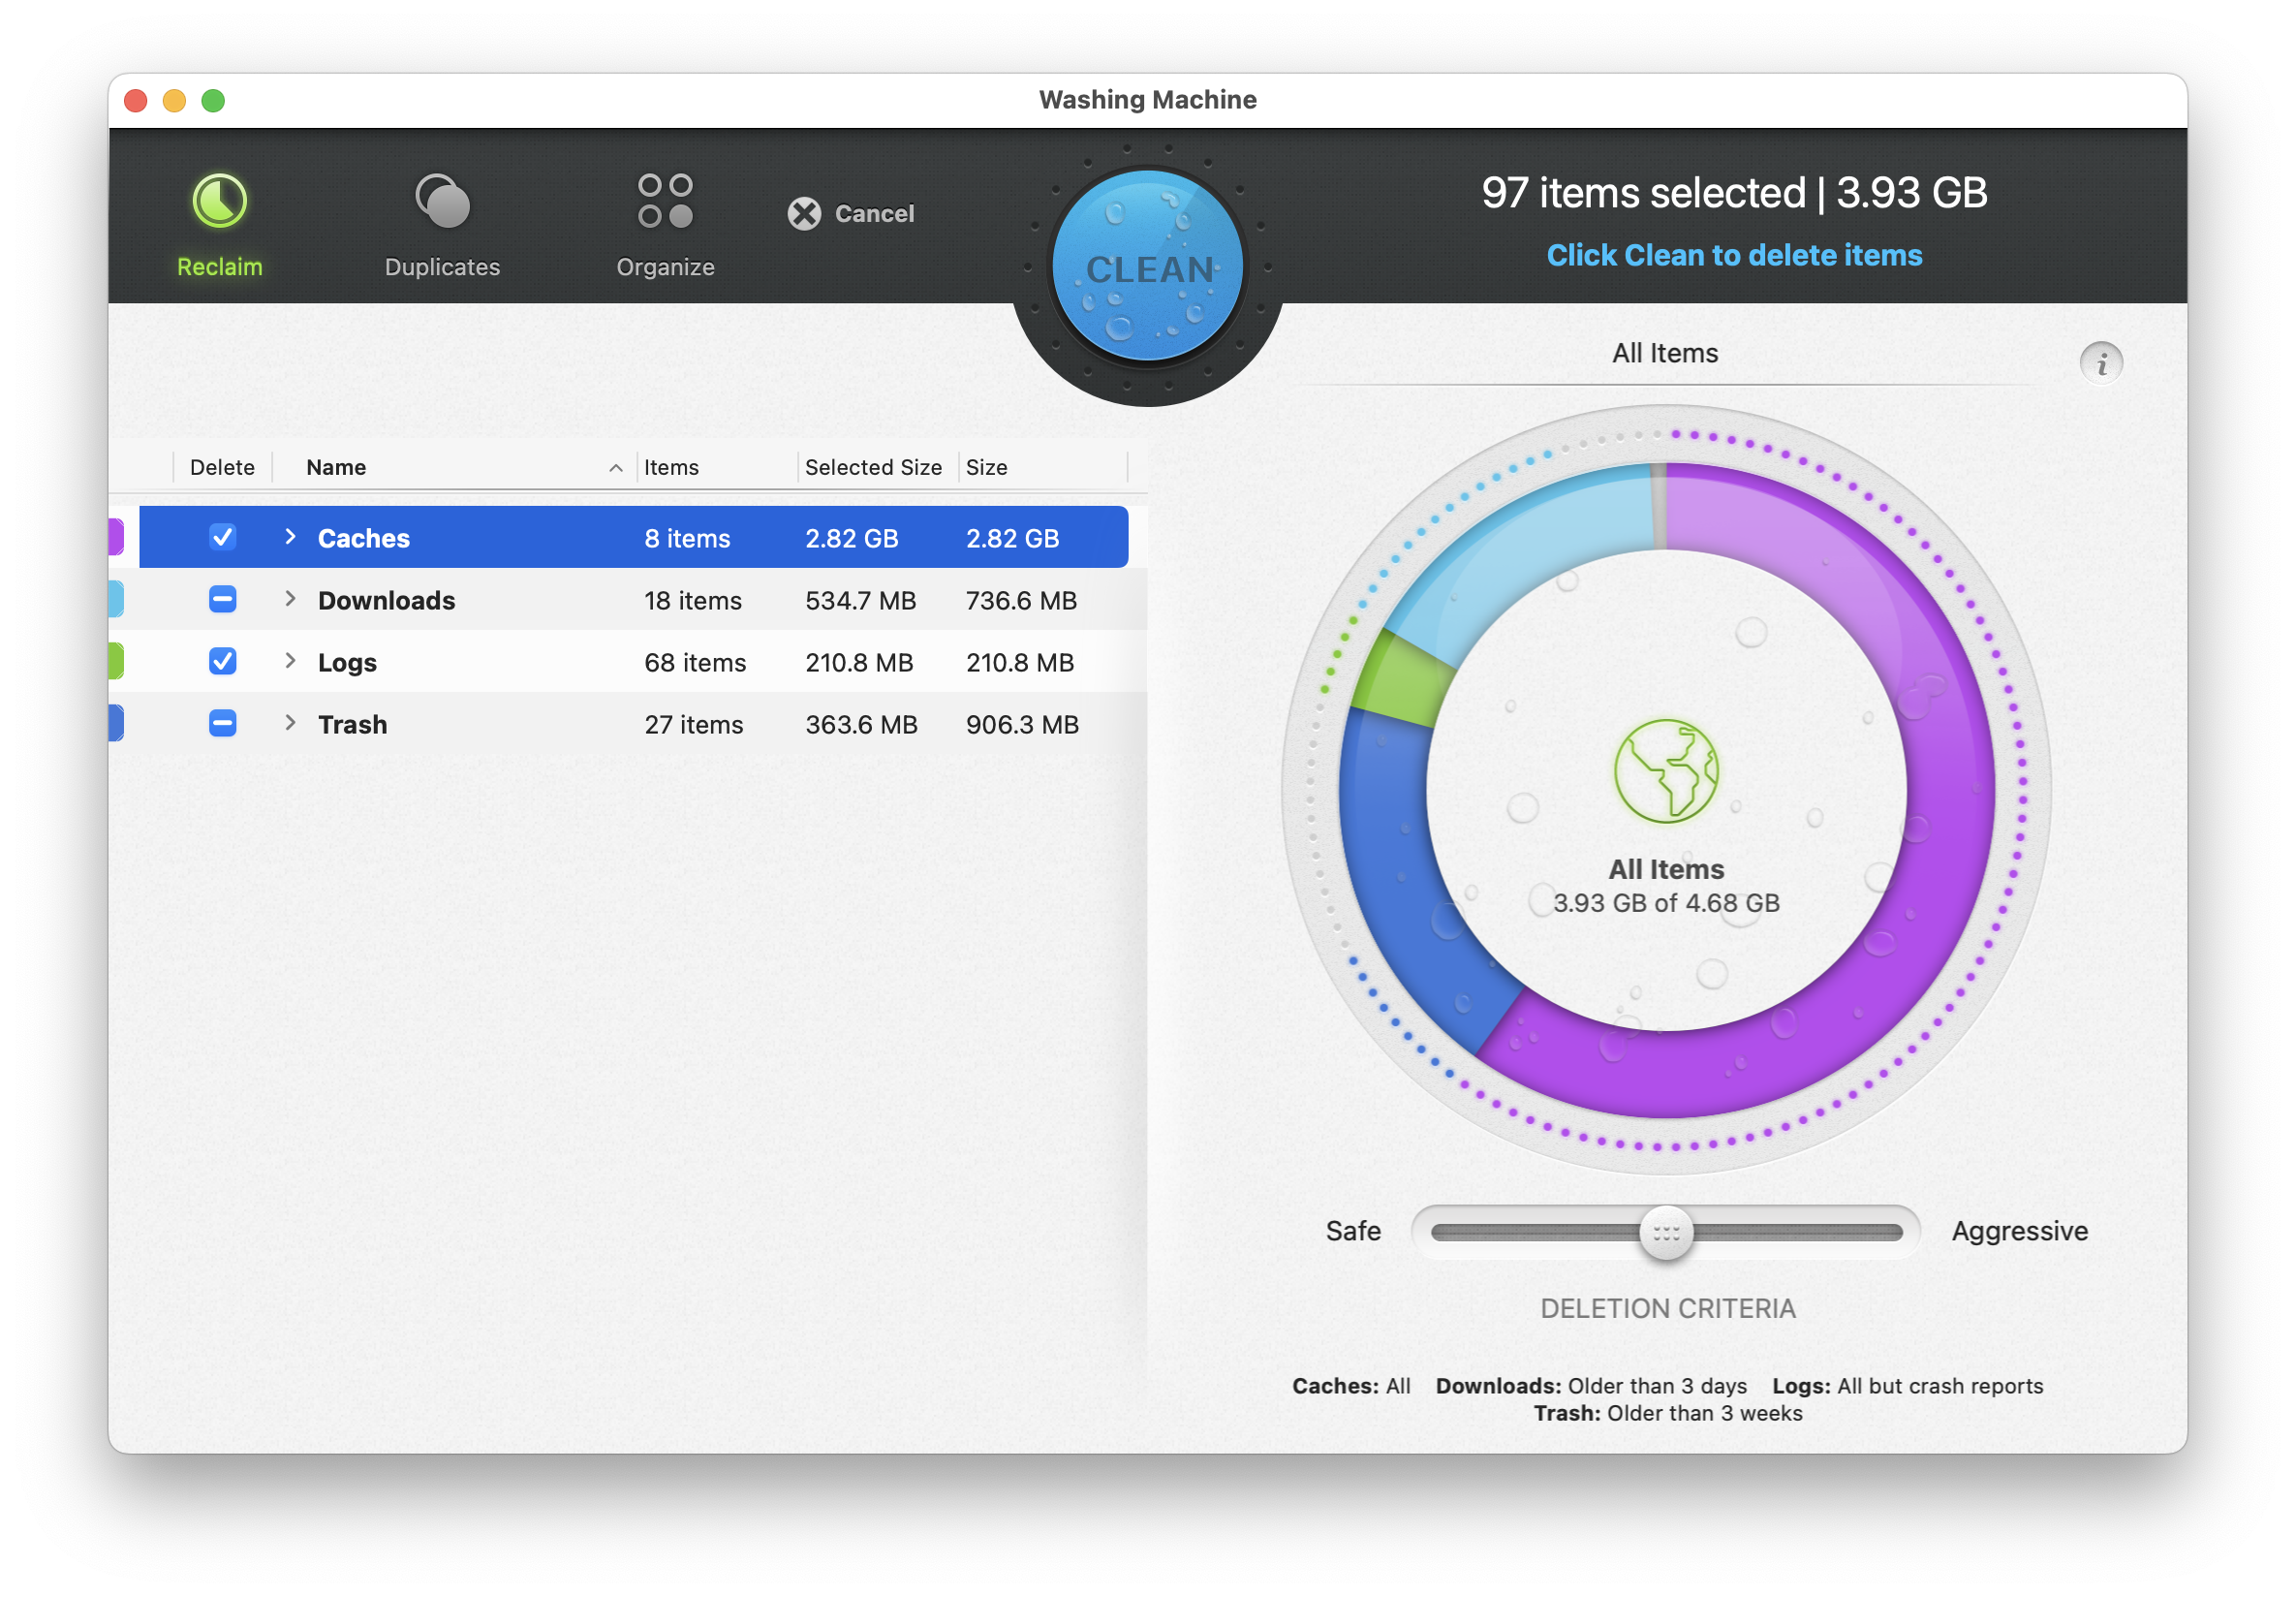Select the Organize tab label
Viewport: 2296px width, 1597px height.
(x=665, y=267)
